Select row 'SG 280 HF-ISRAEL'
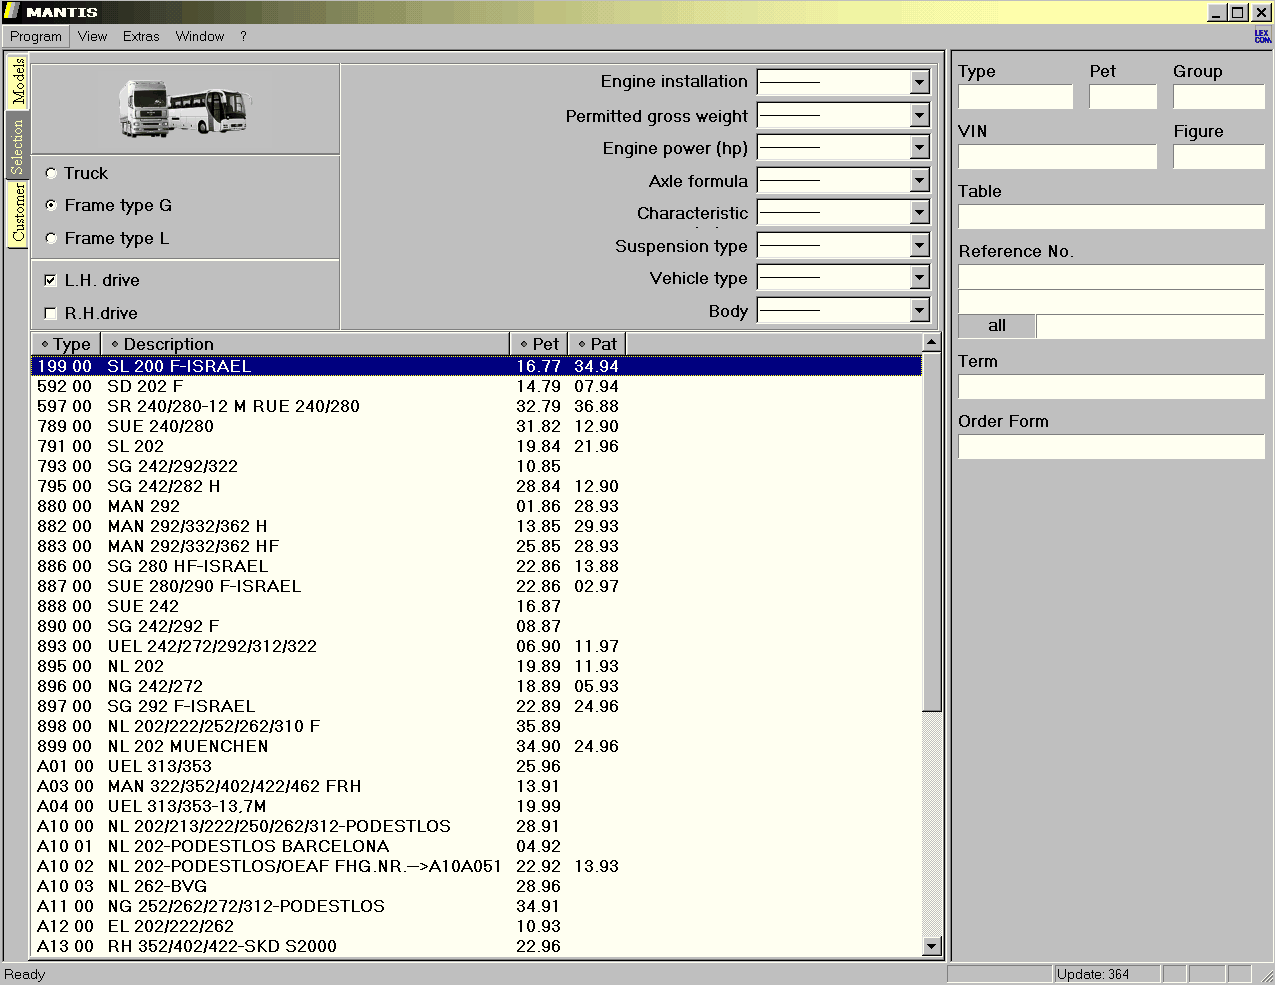Viewport: 1275px width, 985px height. coord(477,566)
